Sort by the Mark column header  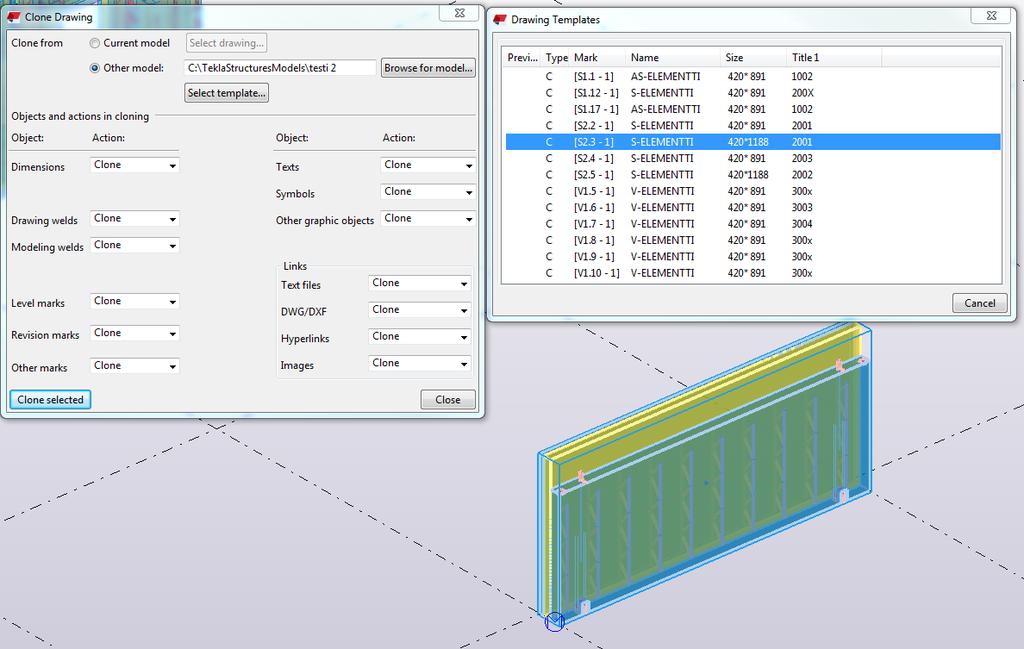click(598, 57)
